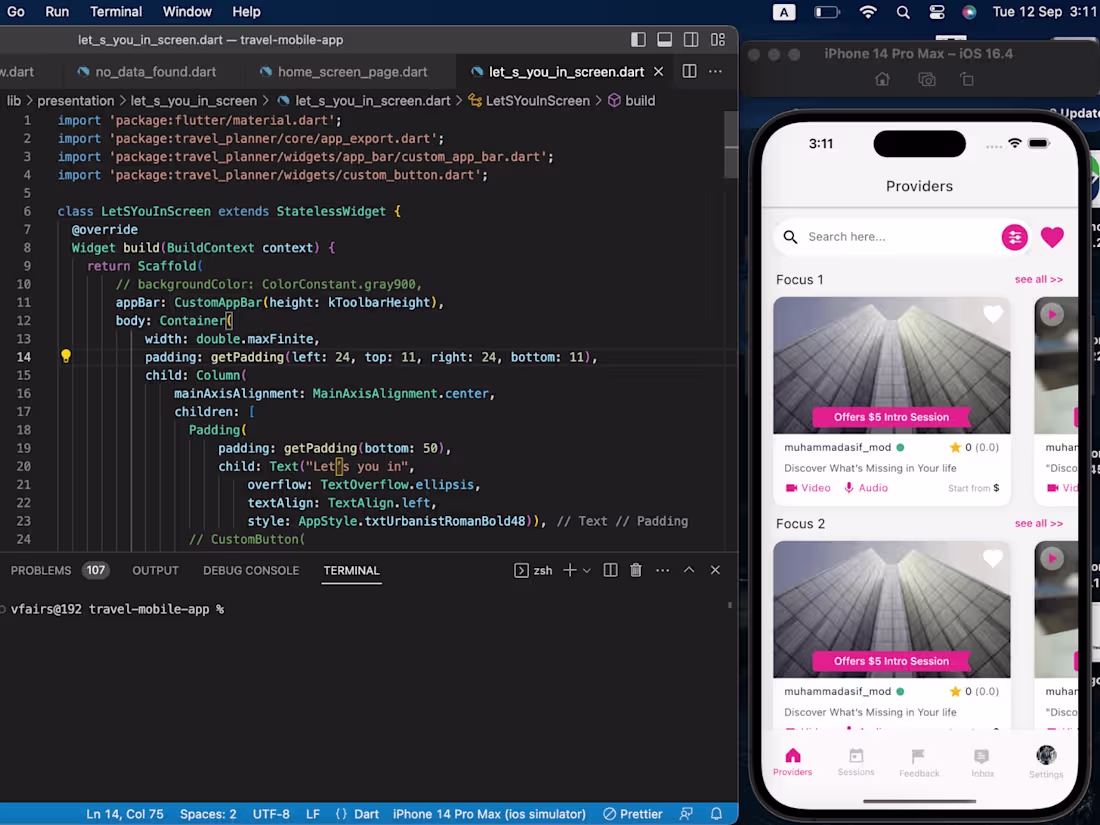The width and height of the screenshot is (1100, 825).
Task: Click the lightbulb code action on line 14
Action: pyautogui.click(x=65, y=356)
